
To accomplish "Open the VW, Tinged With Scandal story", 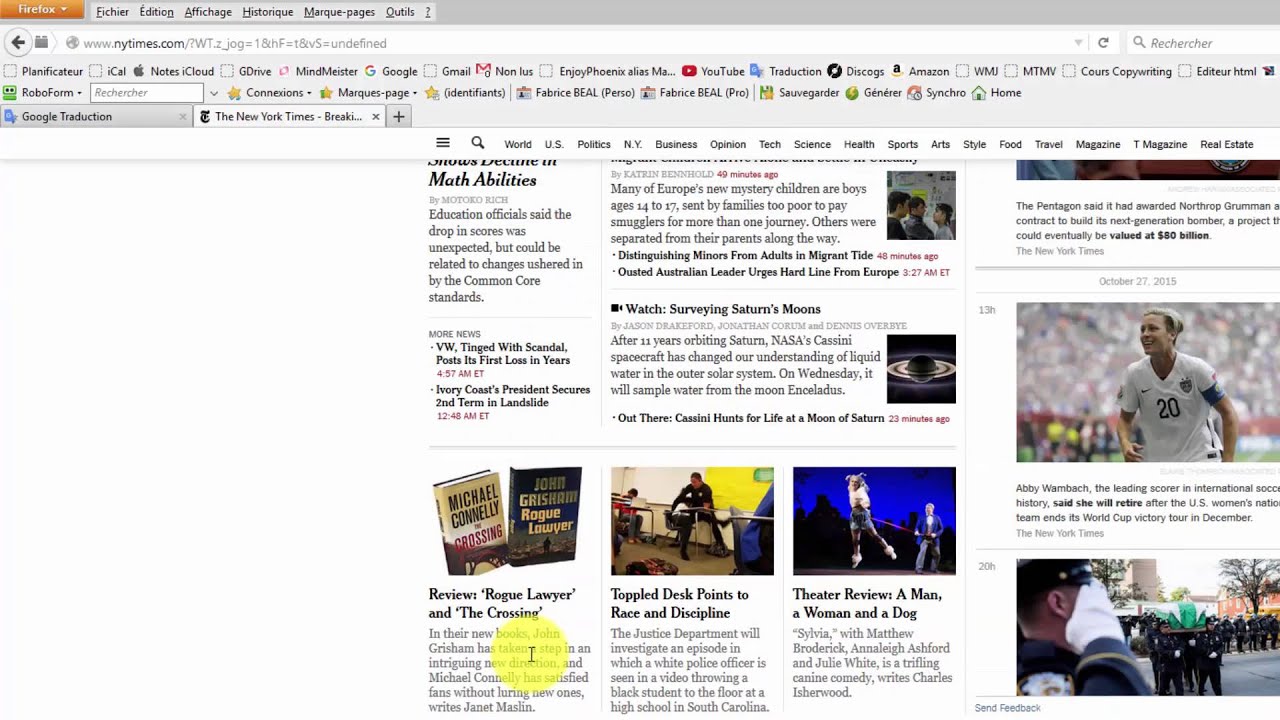I will [503, 353].
